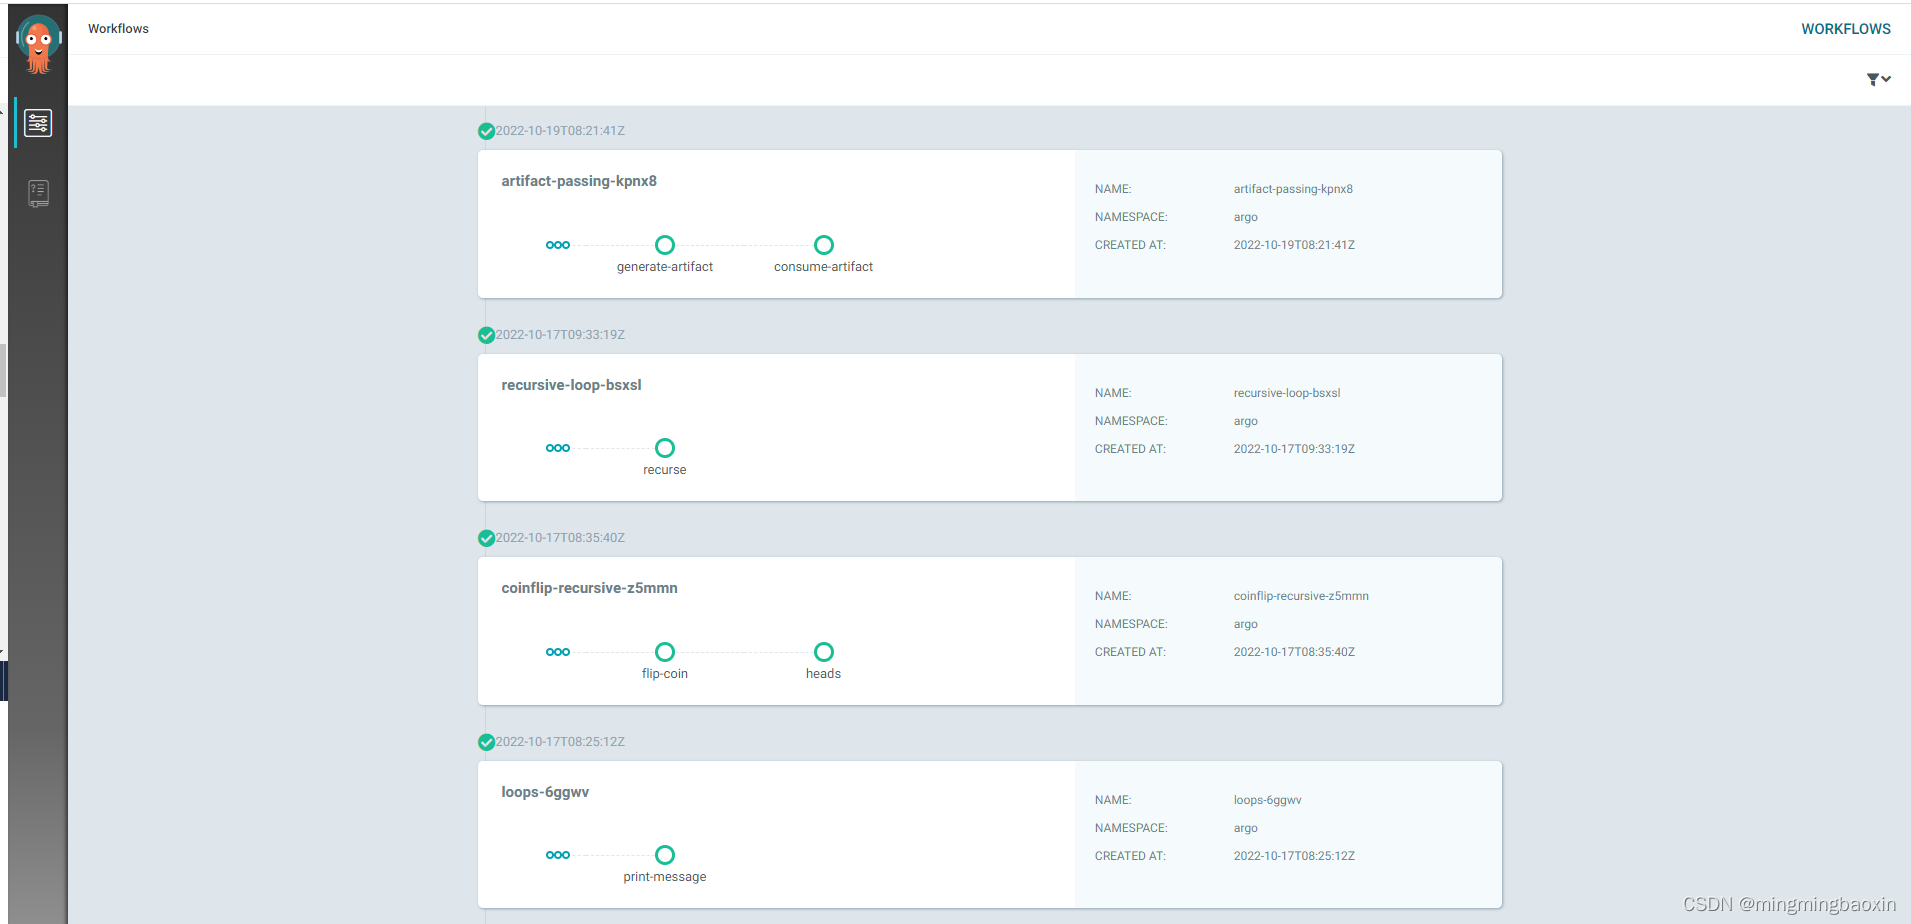Screen dimensions: 1911x924
Task: Click the print-message node in loops-6ggwv
Action: point(664,854)
